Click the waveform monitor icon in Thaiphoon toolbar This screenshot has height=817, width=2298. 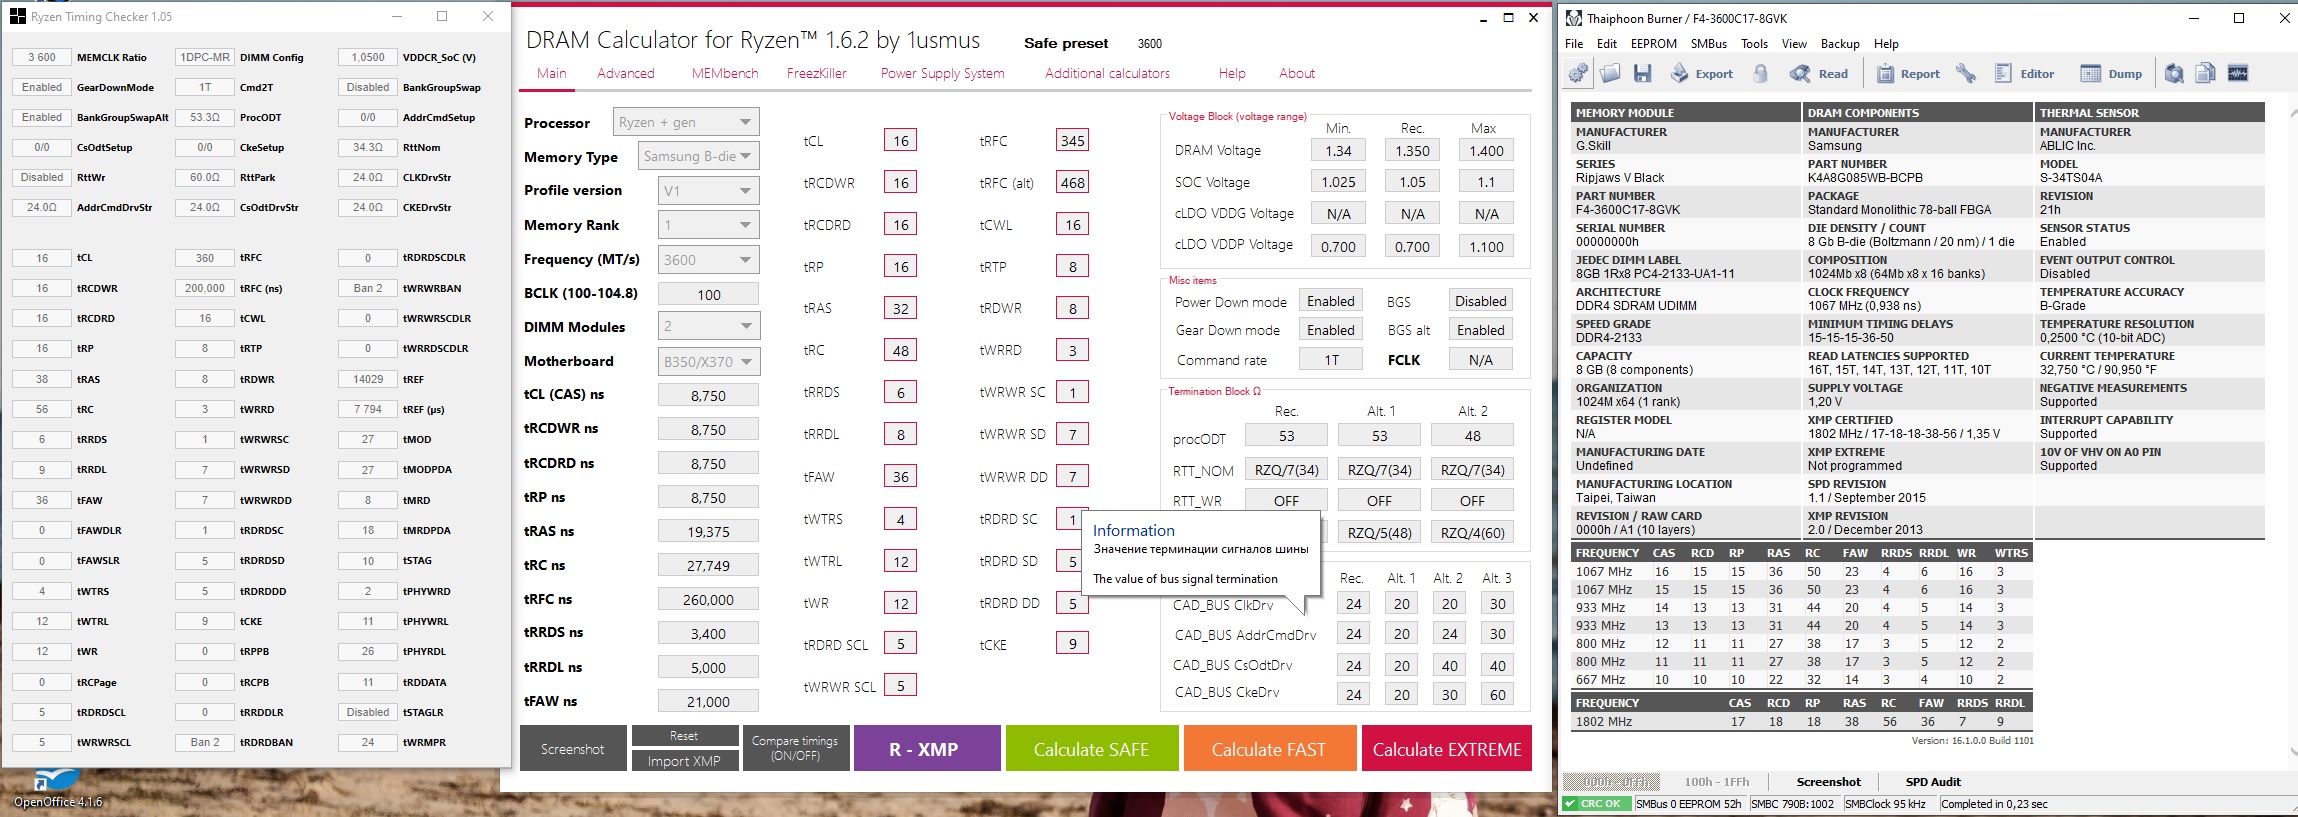tap(2238, 73)
